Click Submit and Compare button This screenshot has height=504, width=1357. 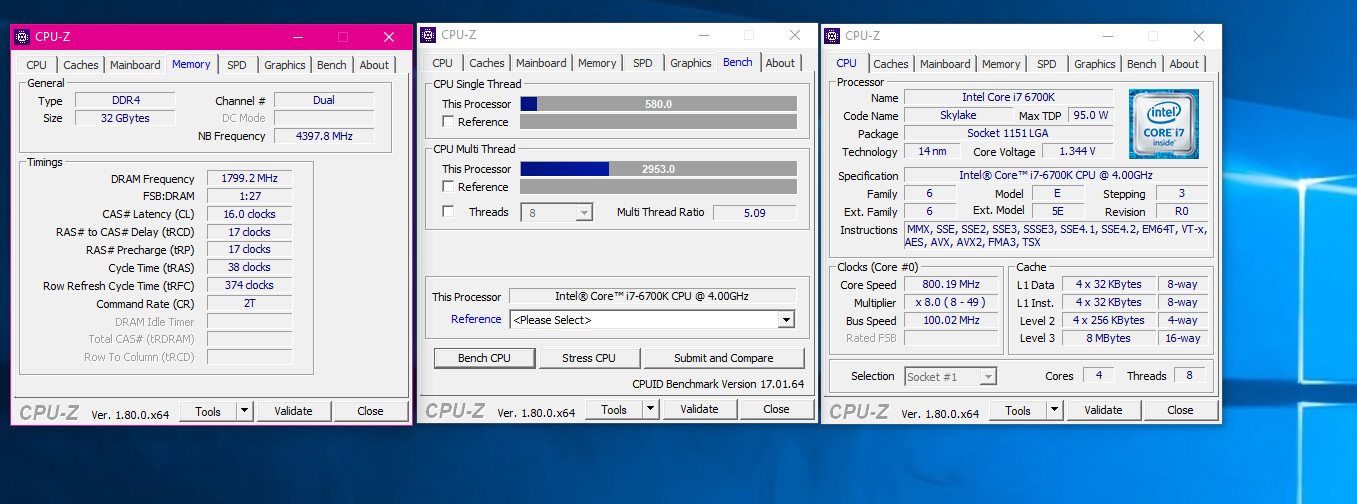coord(724,358)
